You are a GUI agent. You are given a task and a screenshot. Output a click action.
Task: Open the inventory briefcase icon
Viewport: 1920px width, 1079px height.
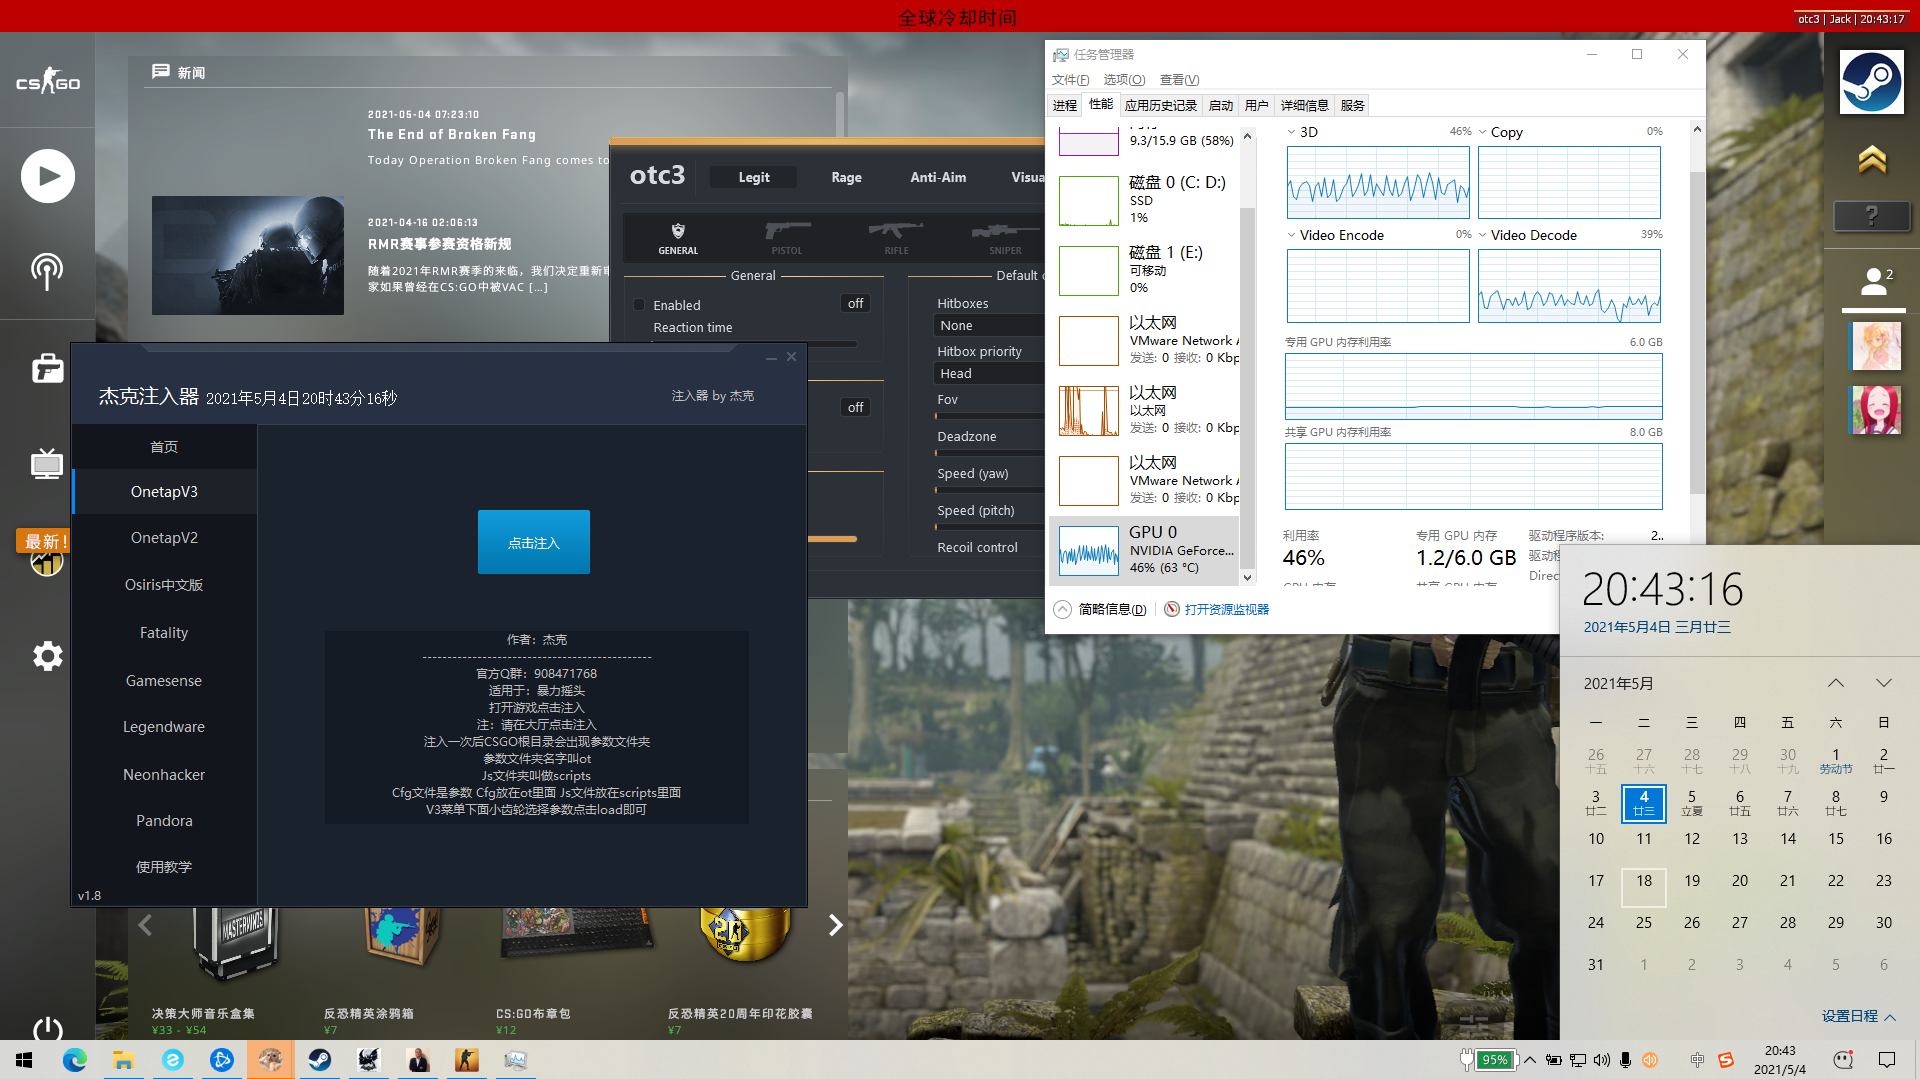click(47, 368)
